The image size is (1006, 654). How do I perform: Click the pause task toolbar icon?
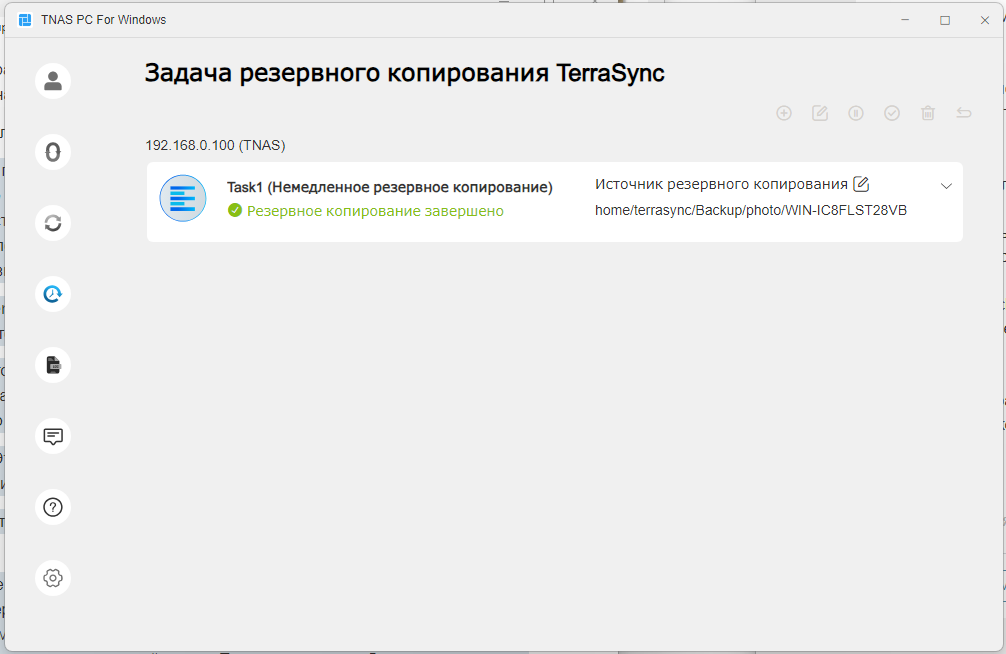[856, 113]
